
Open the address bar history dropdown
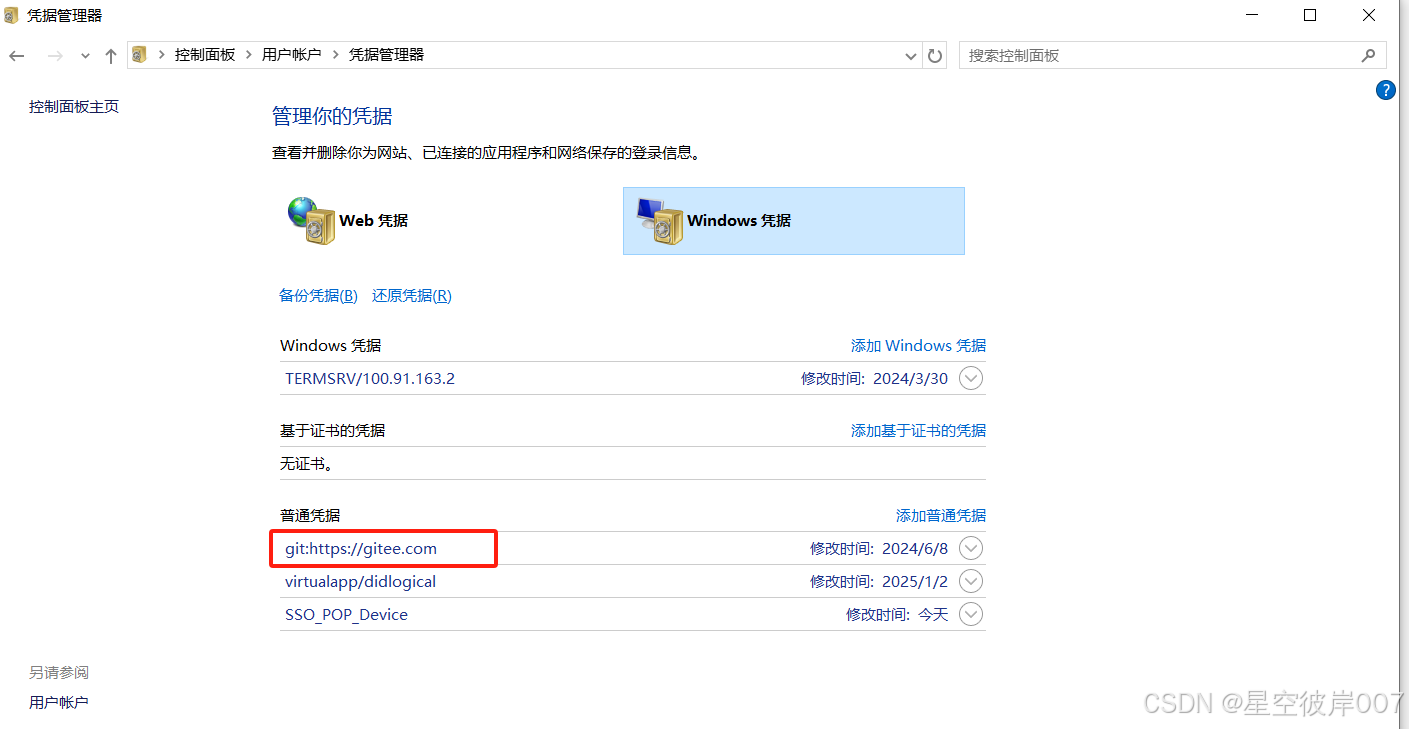(911, 56)
